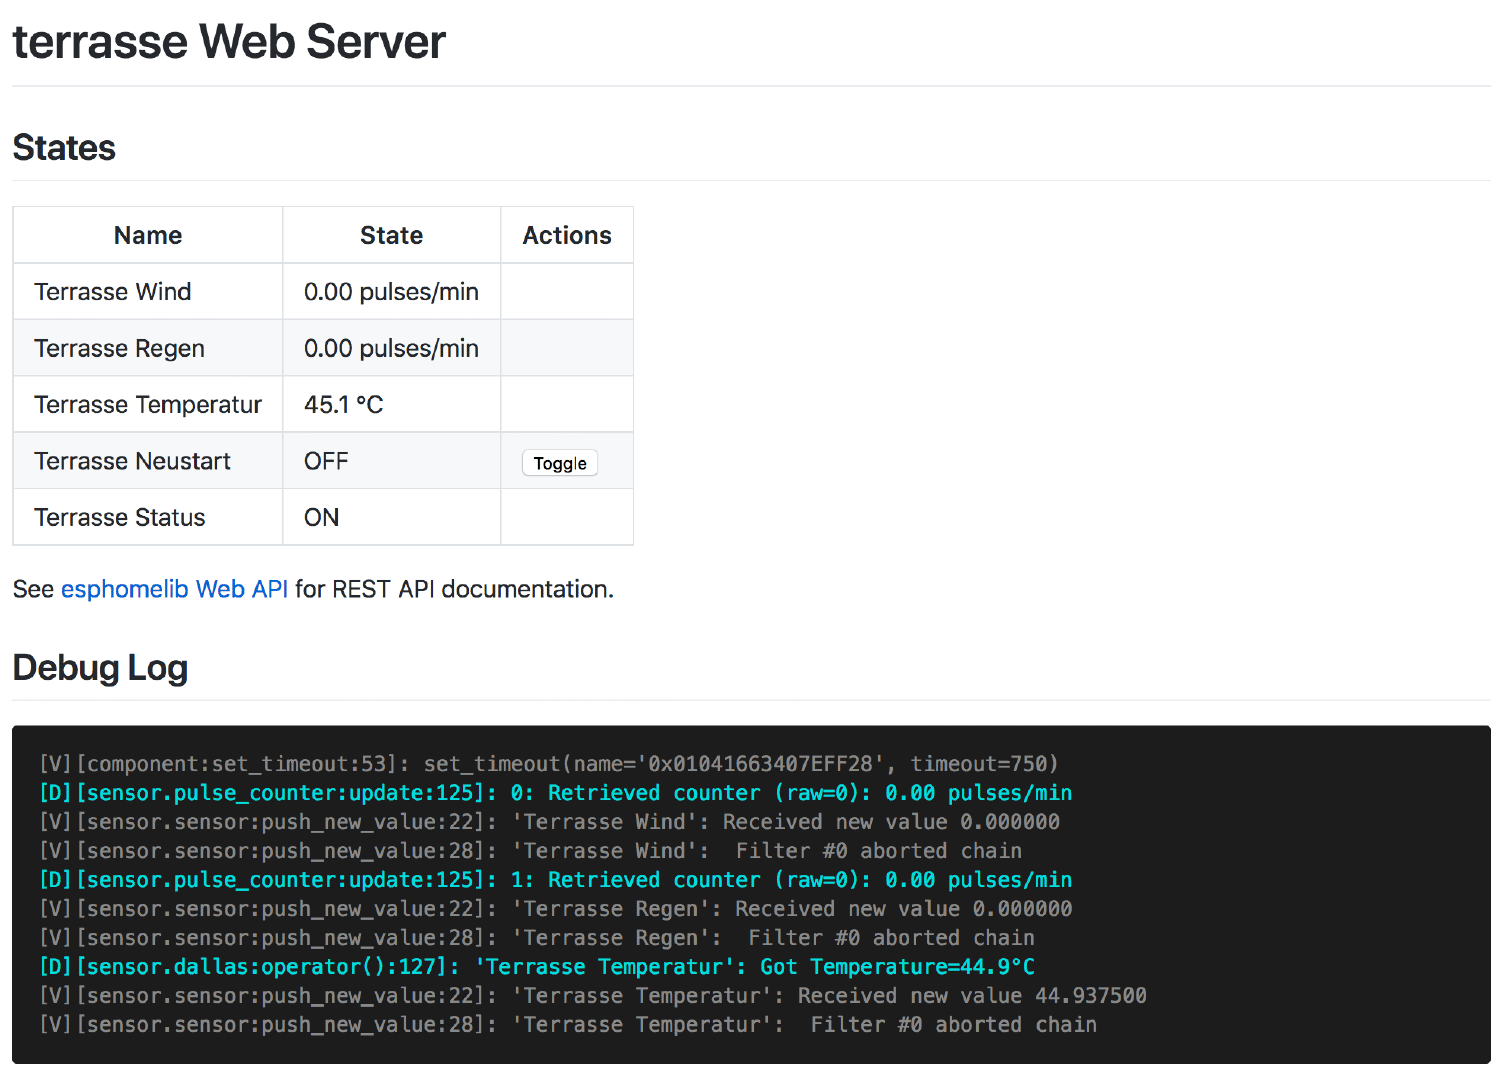This screenshot has height=1076, width=1500.
Task: Click the Name column header
Action: click(x=147, y=234)
